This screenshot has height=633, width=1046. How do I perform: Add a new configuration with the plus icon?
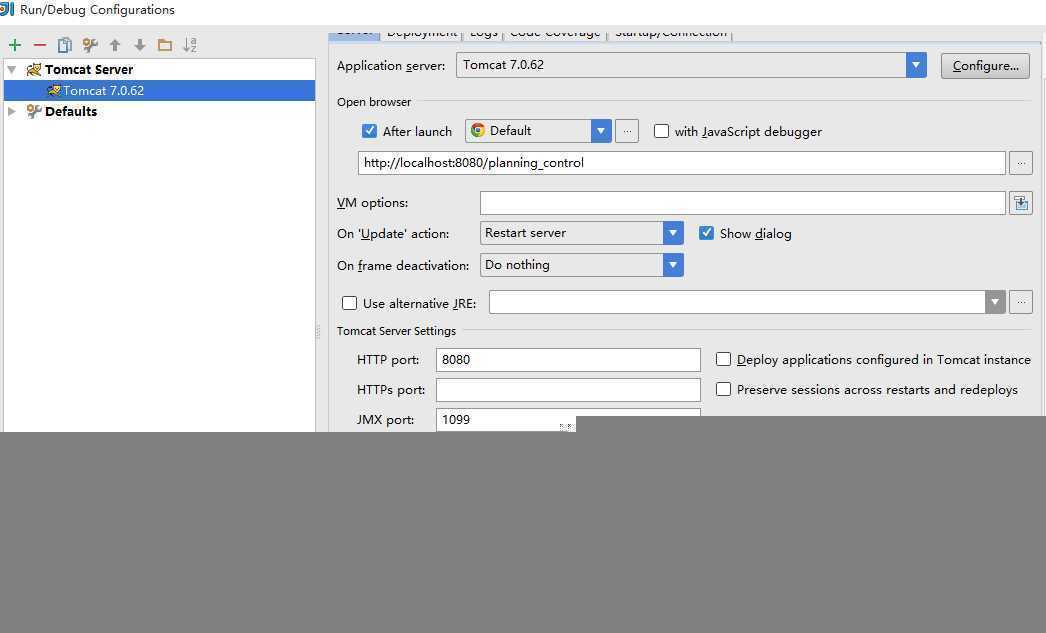pos(15,45)
